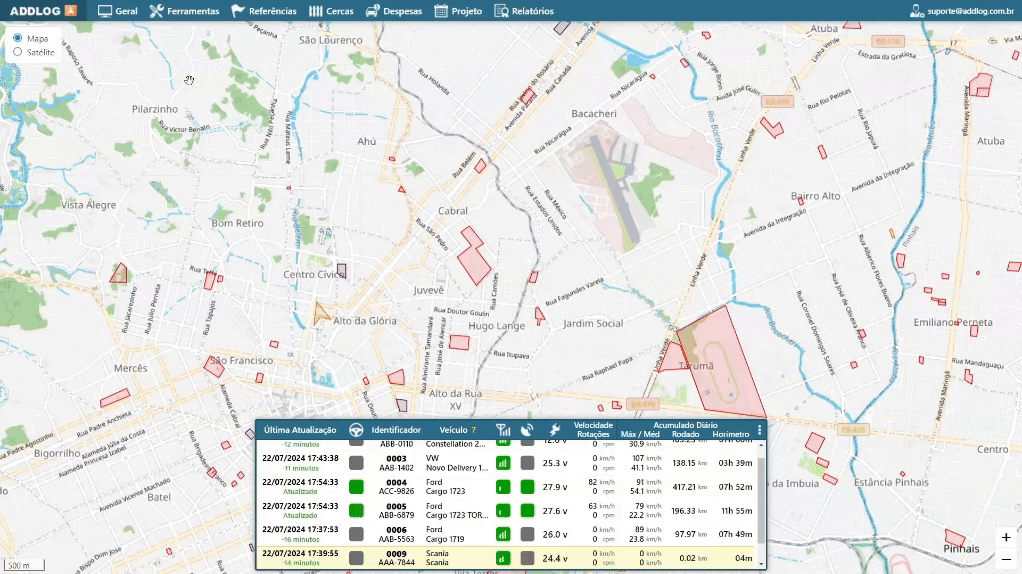Click the ADDLOG logo icon
1022x574 pixels.
point(69,11)
